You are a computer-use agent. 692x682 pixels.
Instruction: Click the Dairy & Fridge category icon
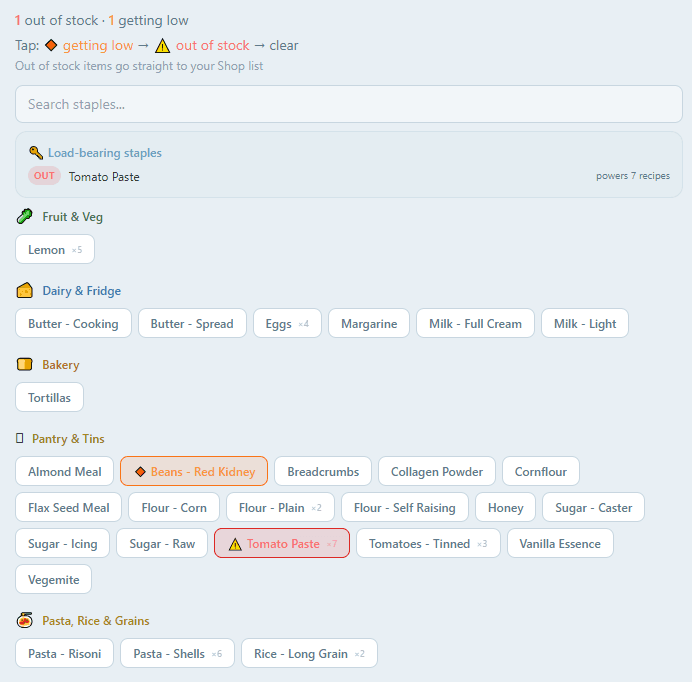(25, 291)
